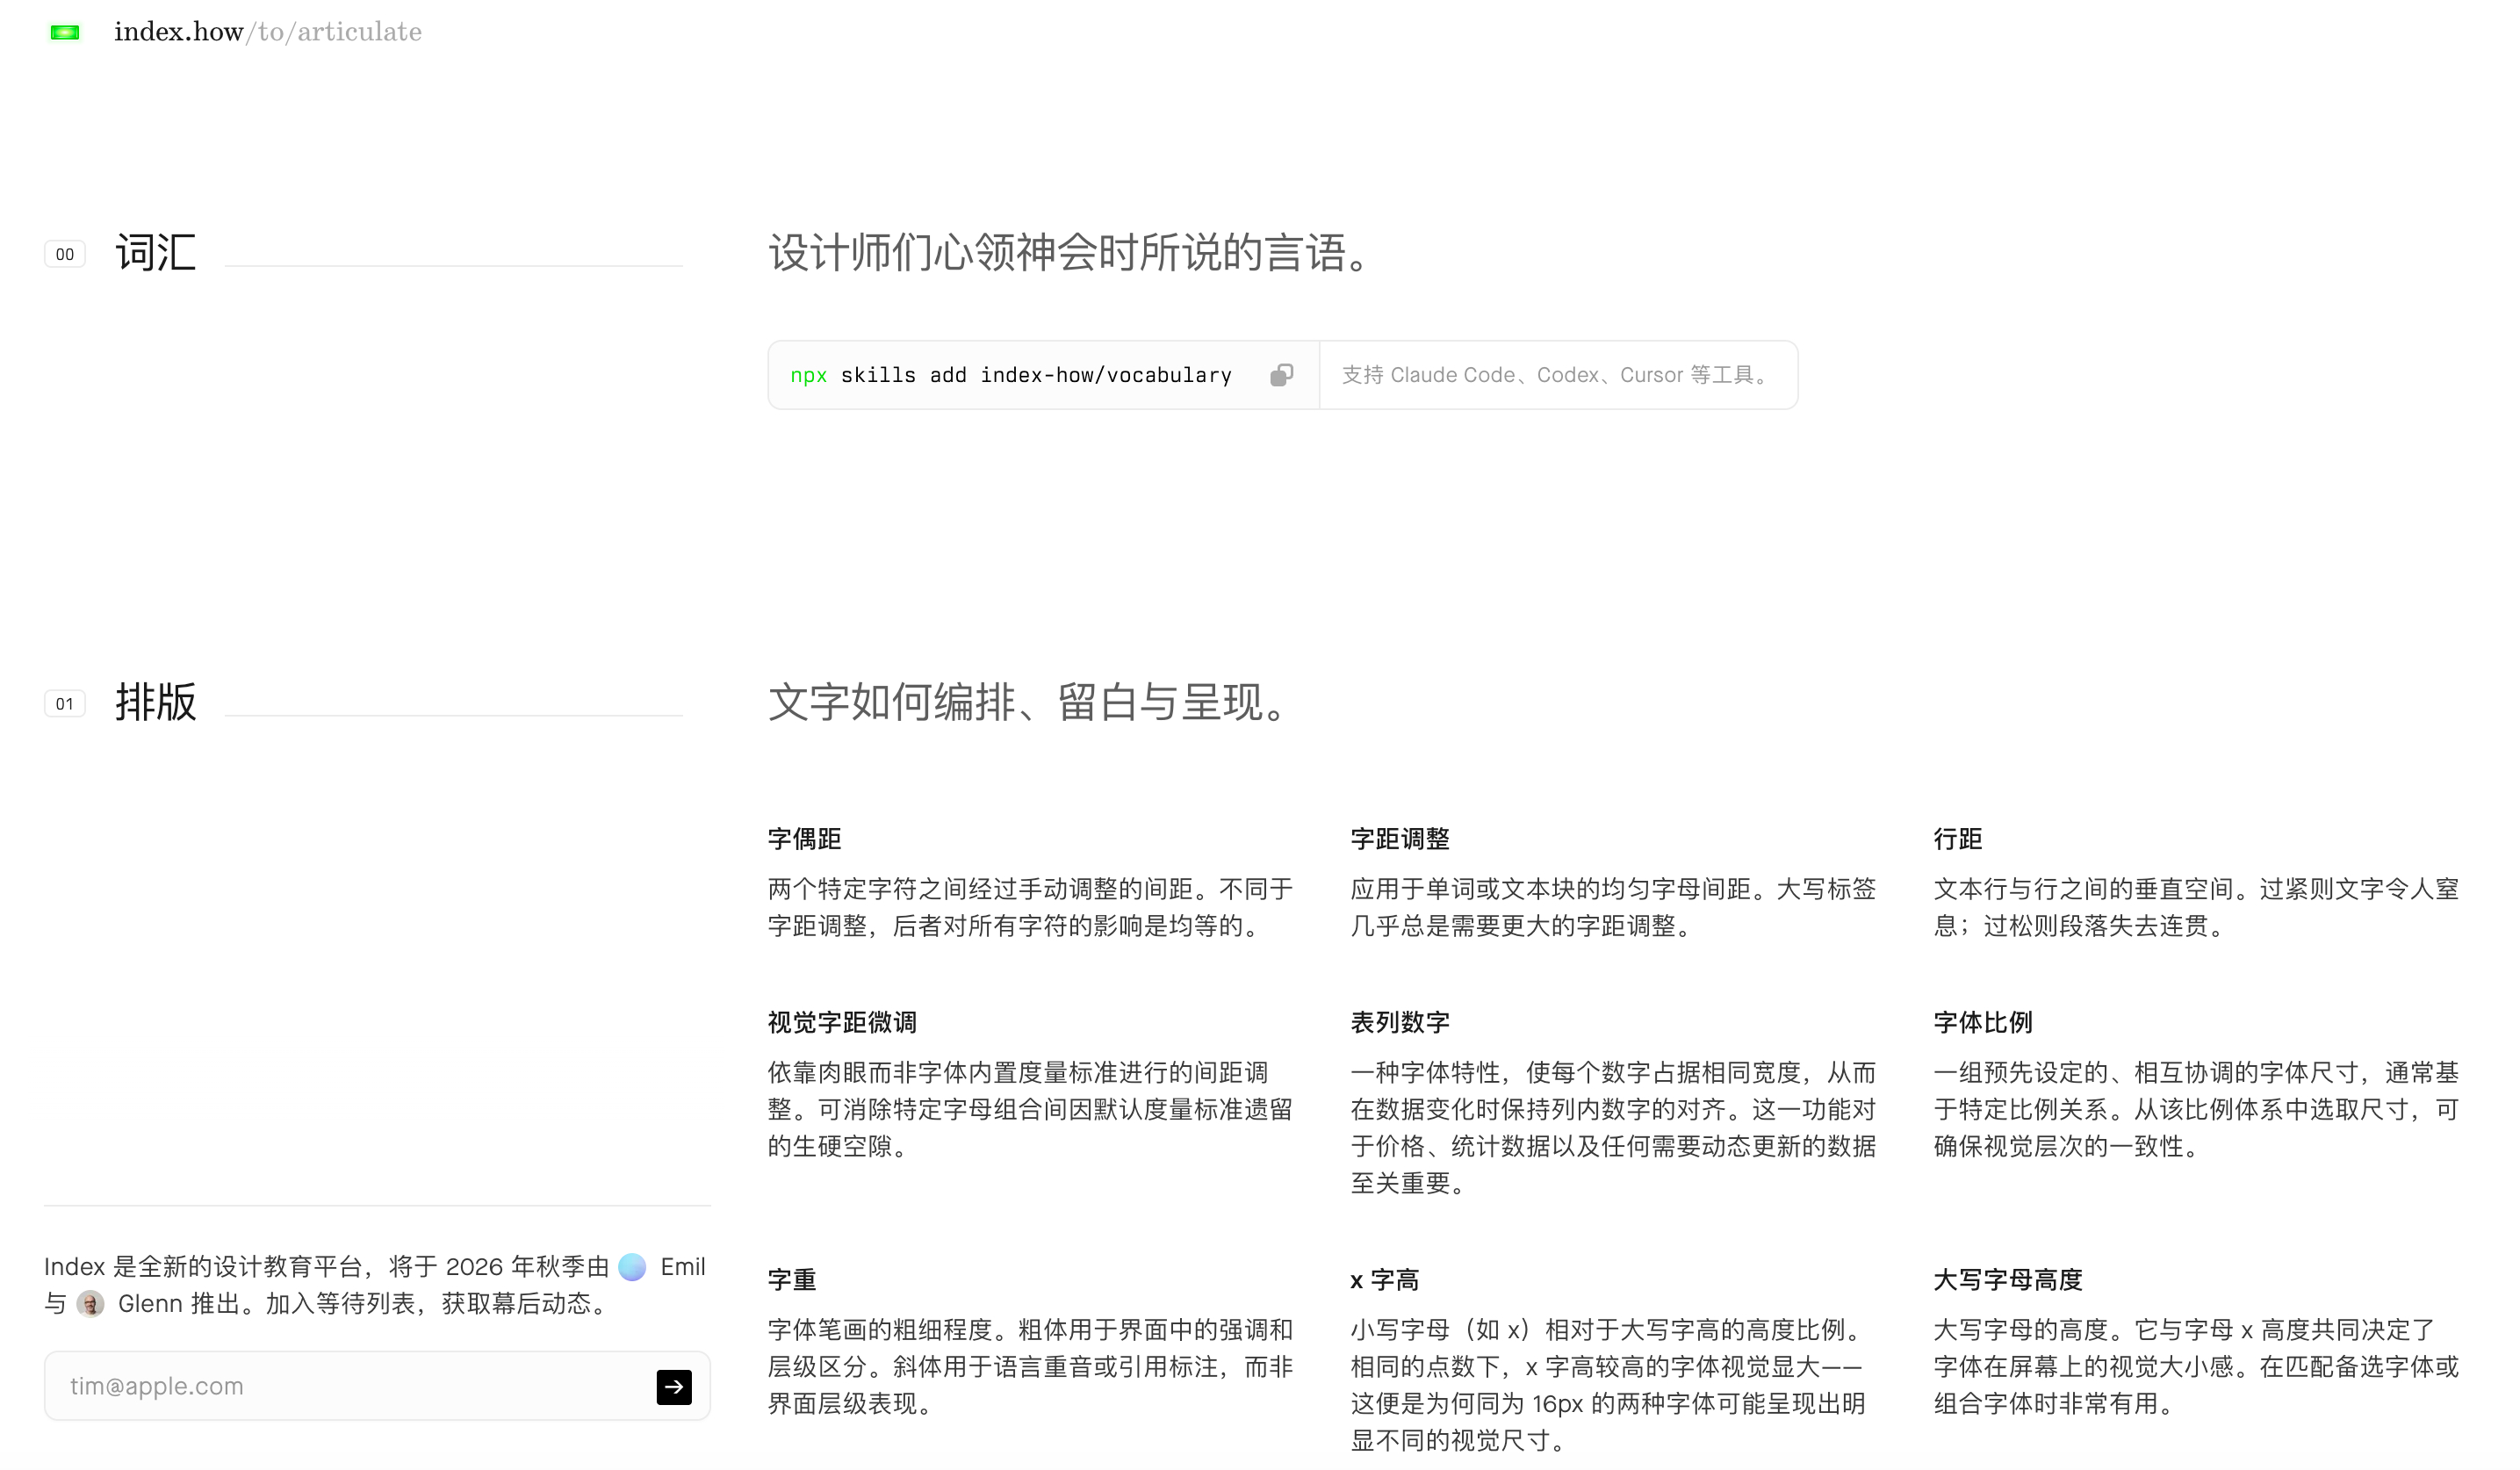This screenshot has height=1470, width=2520.
Task: Click the 字重 term heading
Action: click(792, 1280)
